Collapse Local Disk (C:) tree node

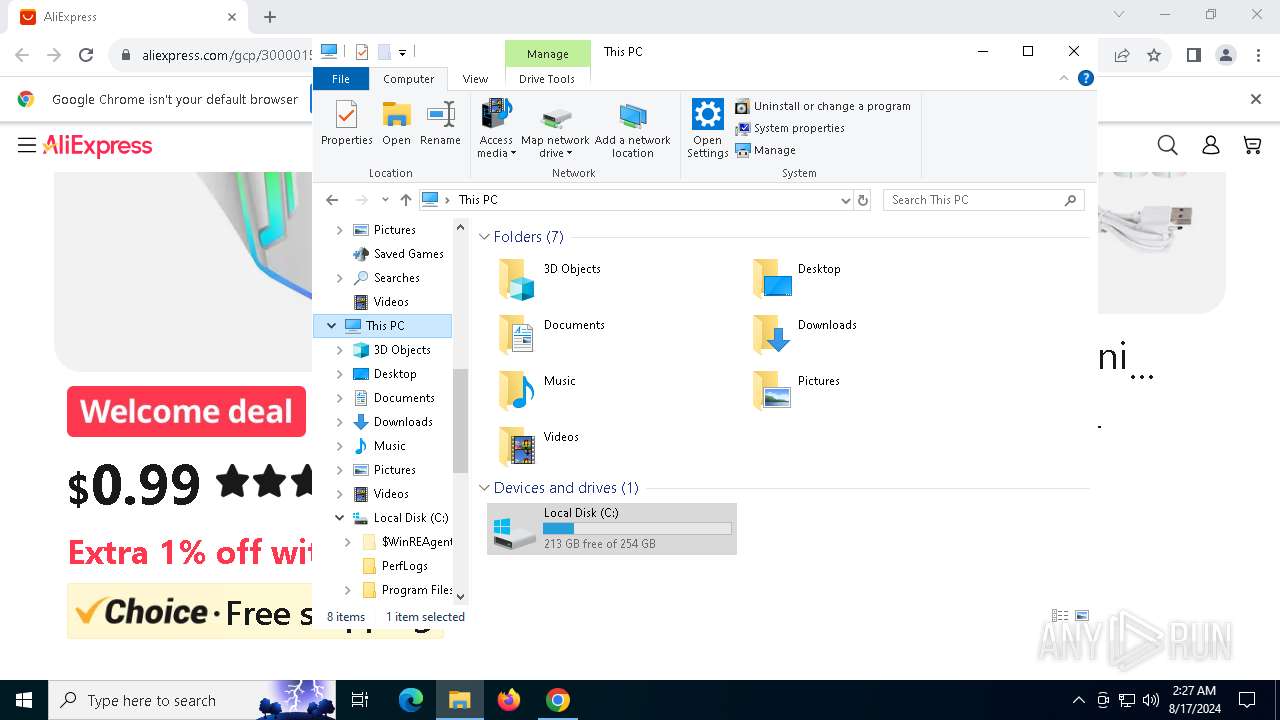pos(339,518)
